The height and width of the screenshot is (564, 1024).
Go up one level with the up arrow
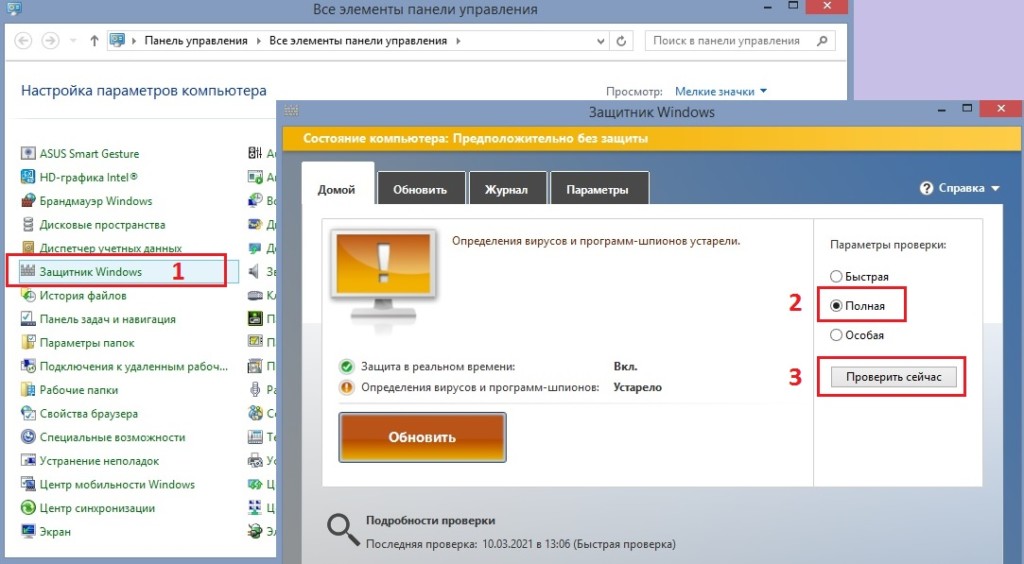(x=94, y=40)
